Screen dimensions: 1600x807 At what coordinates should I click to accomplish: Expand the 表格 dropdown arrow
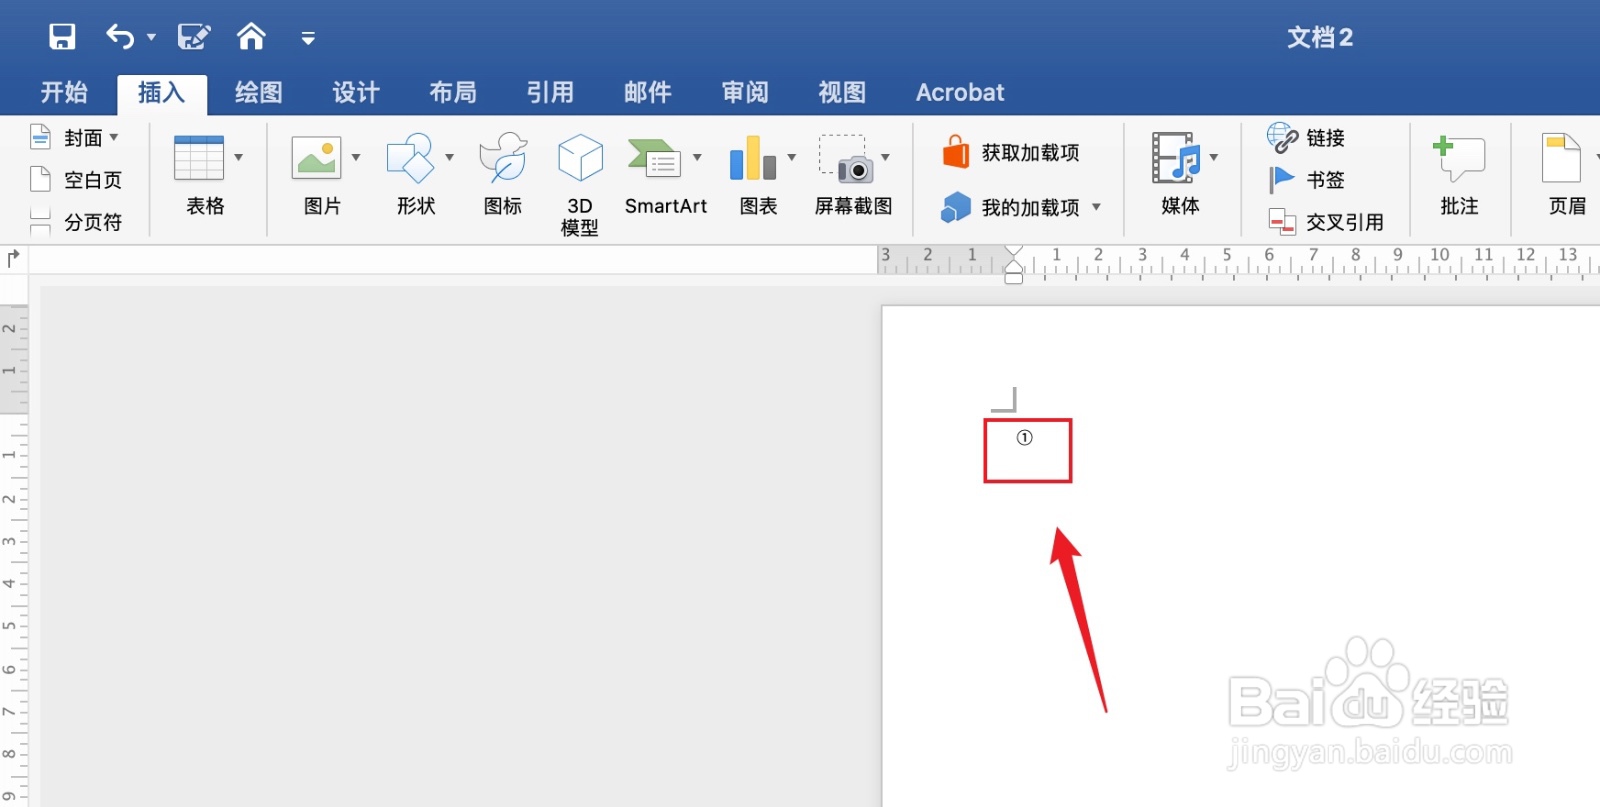pyautogui.click(x=239, y=157)
